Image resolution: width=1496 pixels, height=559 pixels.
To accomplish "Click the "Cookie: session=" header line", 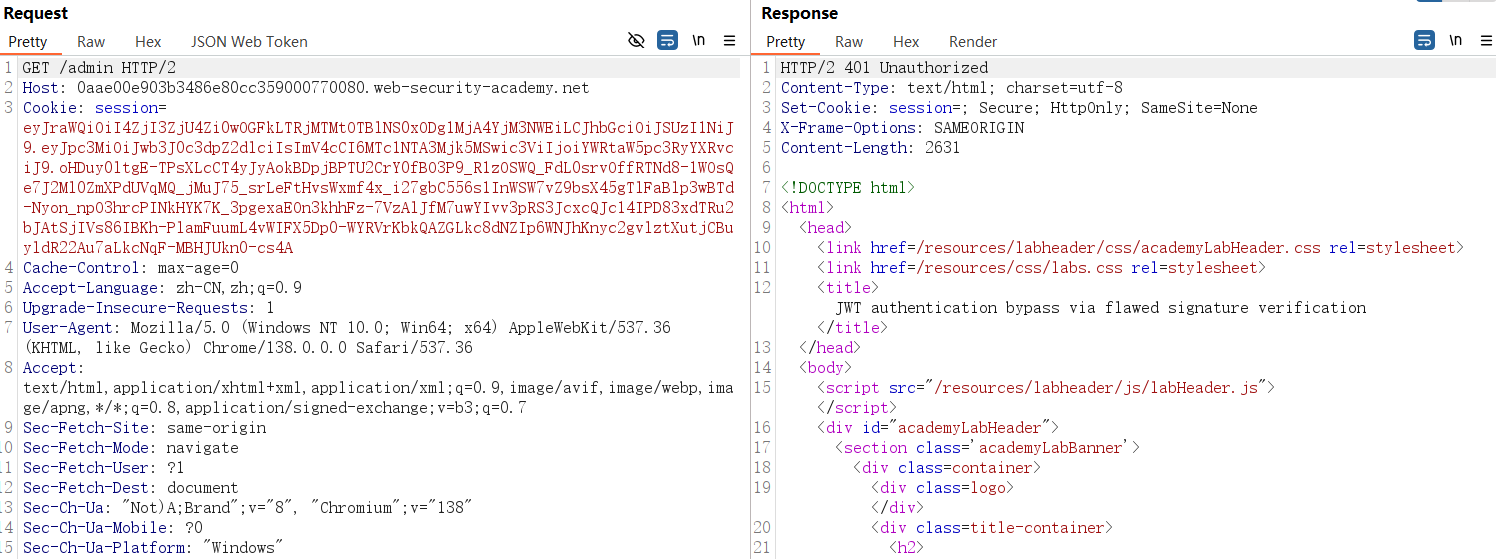I will 95,108.
